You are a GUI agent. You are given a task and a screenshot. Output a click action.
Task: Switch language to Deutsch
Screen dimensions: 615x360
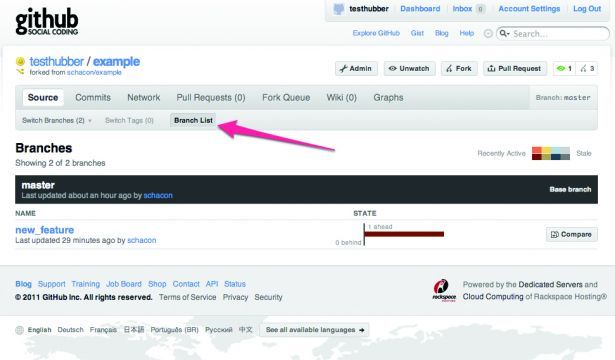71,330
